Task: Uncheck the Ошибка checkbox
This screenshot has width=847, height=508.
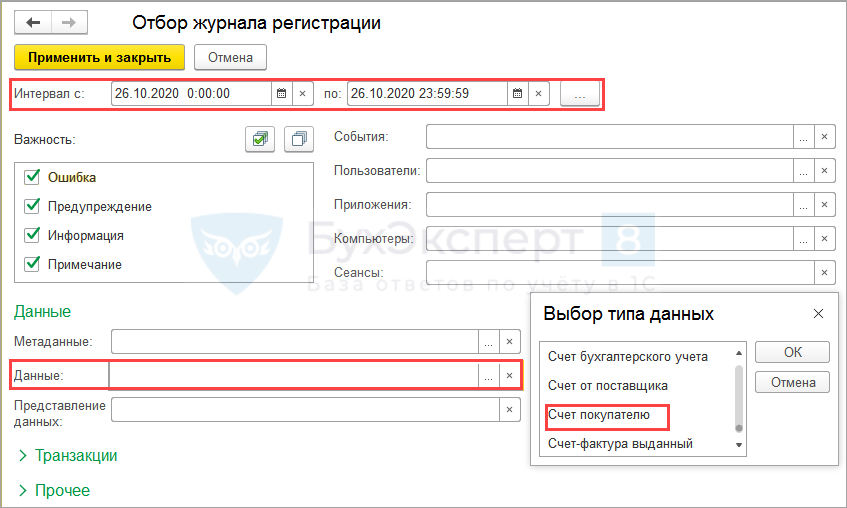Action: 31,177
